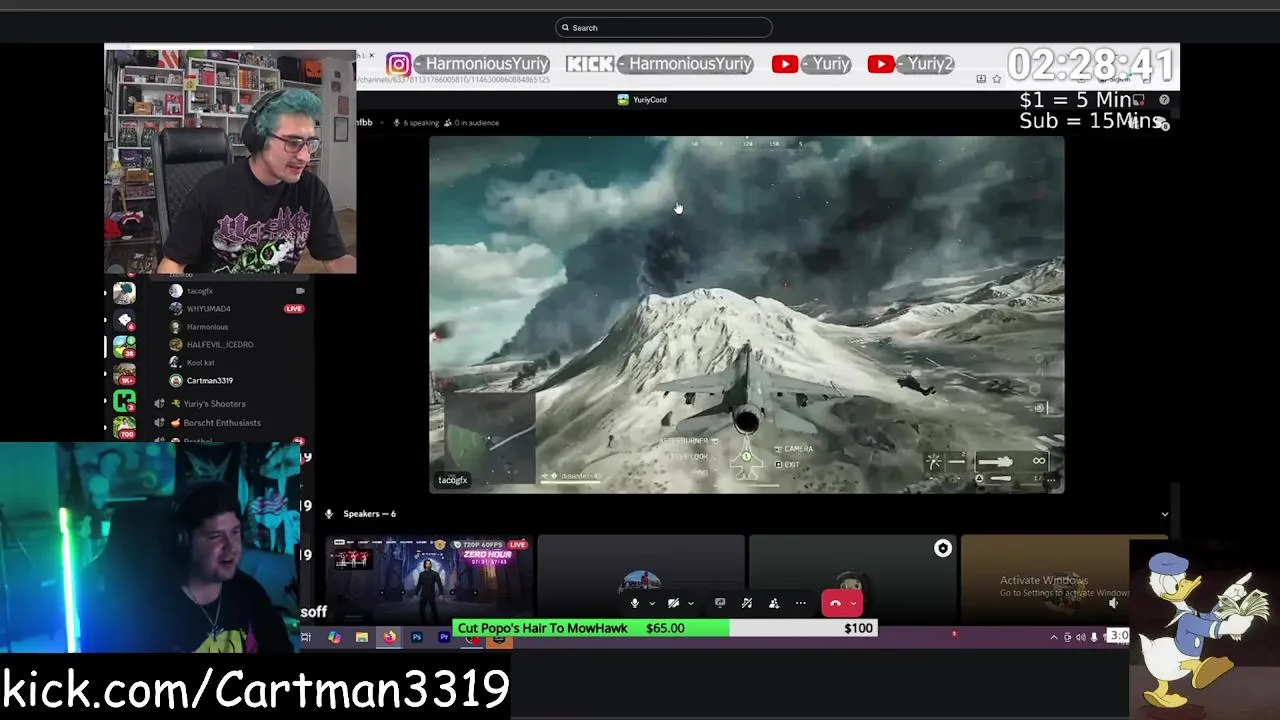Image resolution: width=1280 pixels, height=720 pixels.
Task: Open camera options dropdown arrow
Action: [x=690, y=603]
